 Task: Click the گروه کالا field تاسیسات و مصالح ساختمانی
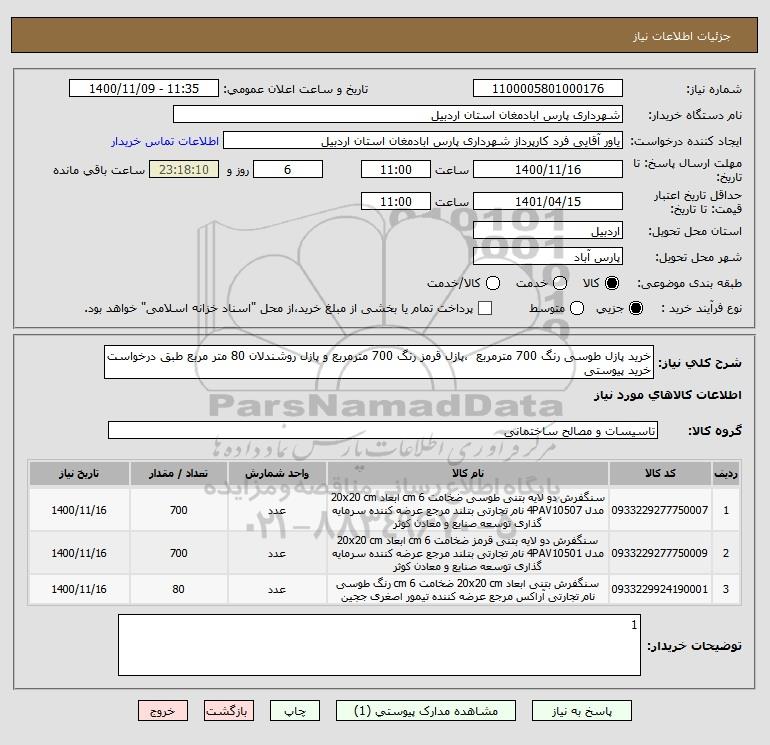(x=383, y=430)
